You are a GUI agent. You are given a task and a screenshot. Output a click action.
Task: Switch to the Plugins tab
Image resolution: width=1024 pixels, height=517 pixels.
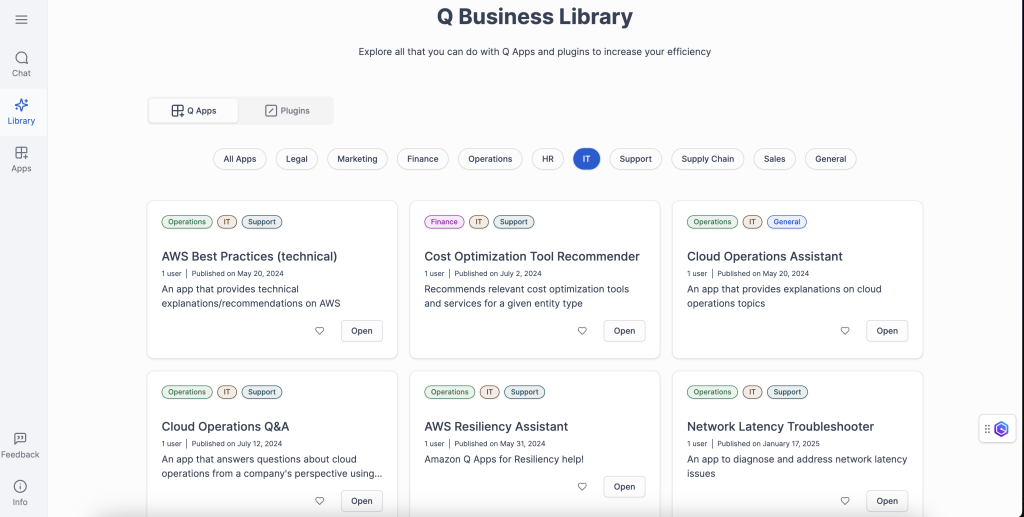[x=287, y=111]
